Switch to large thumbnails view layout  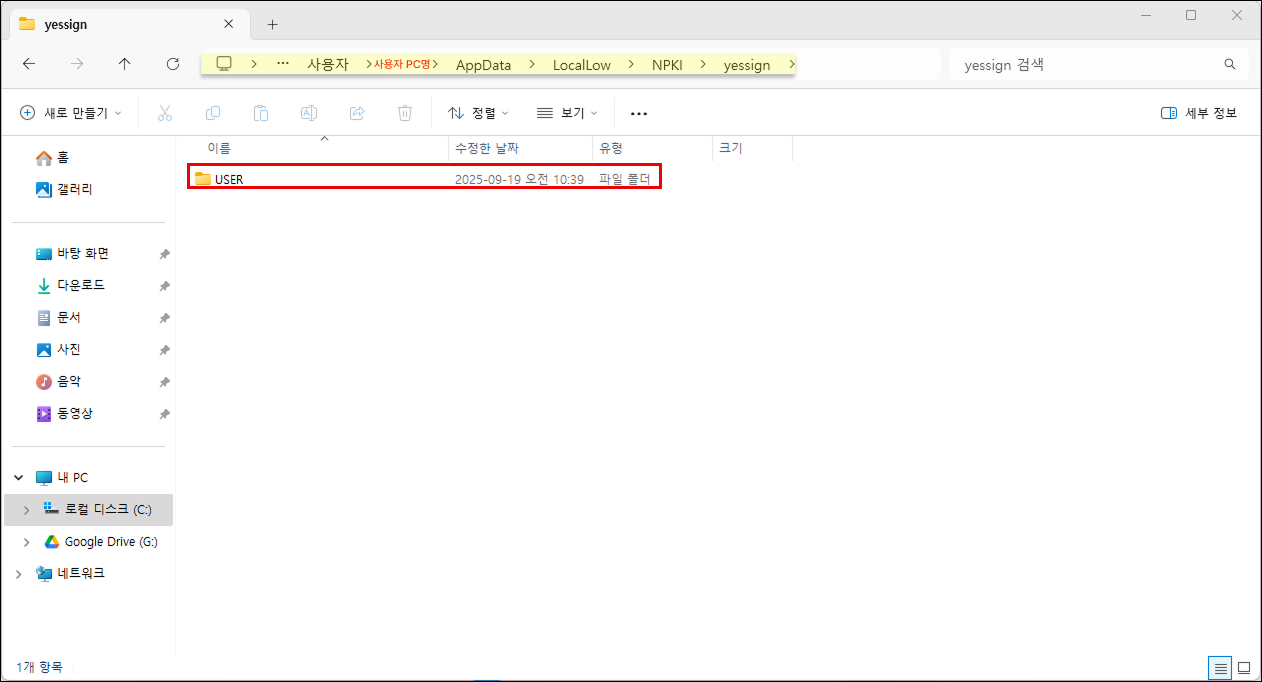click(x=1244, y=667)
